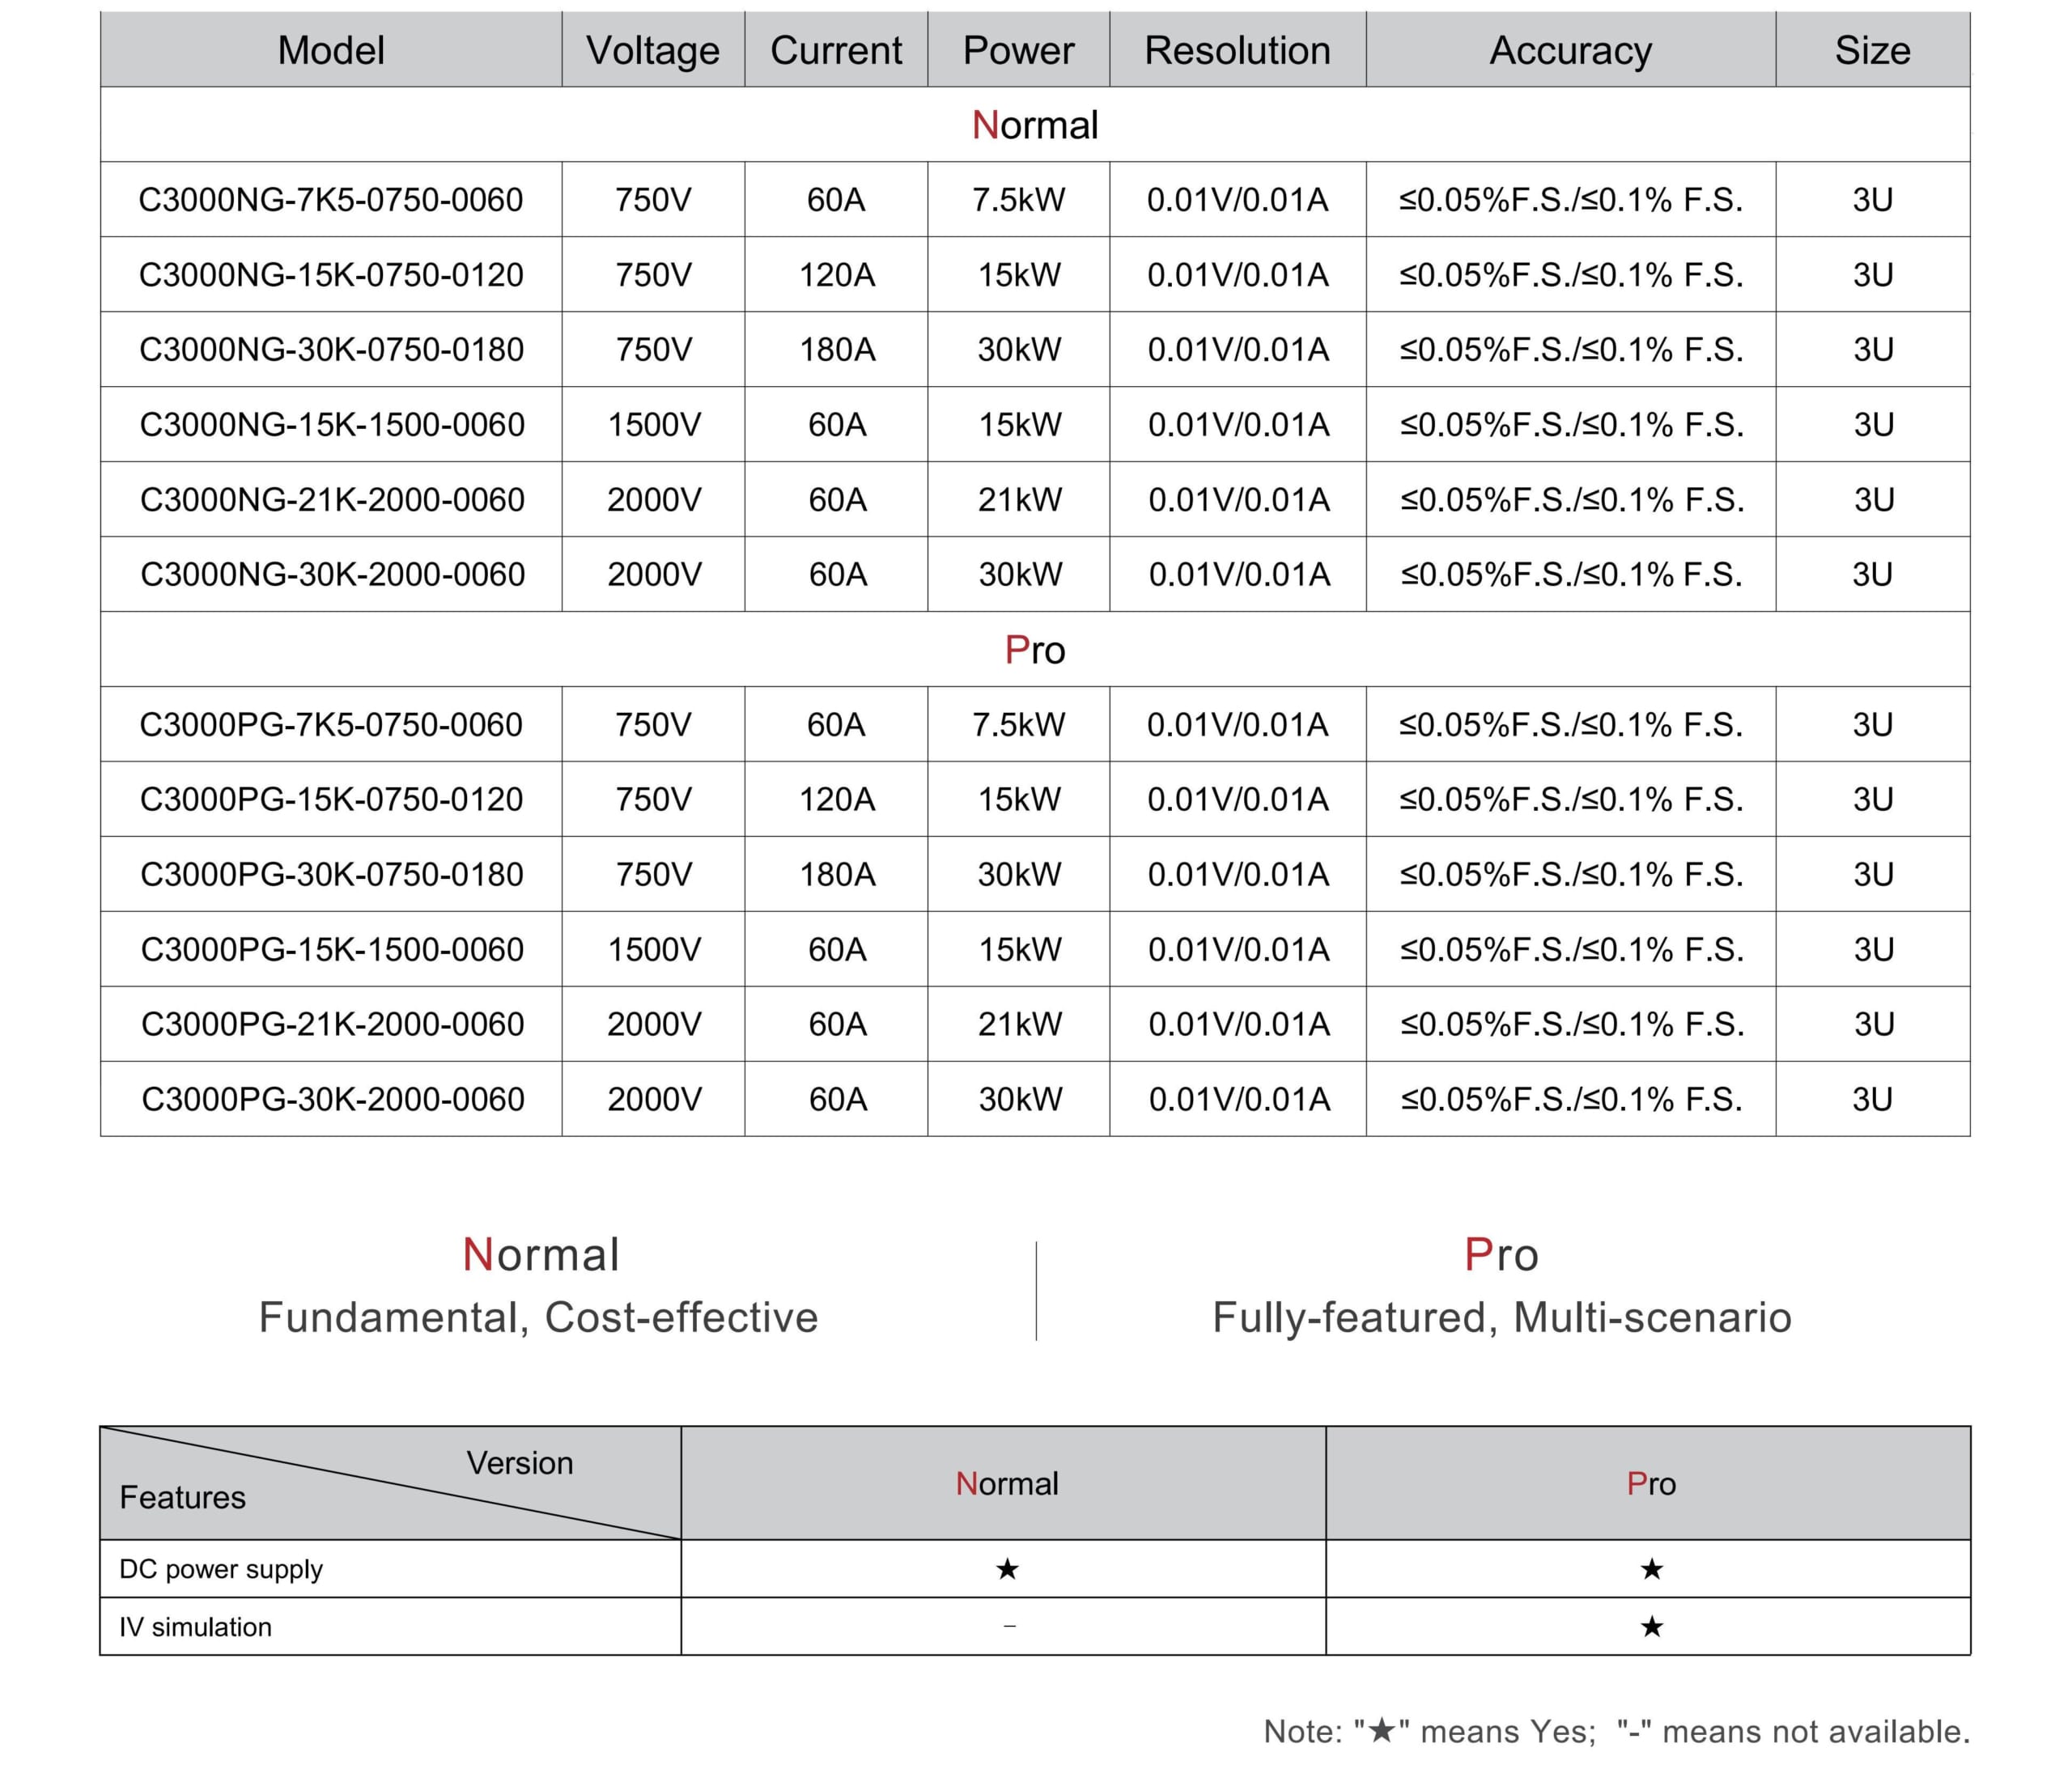Click the Fully-featured, Multi-scenario tagline

click(x=1501, y=1318)
